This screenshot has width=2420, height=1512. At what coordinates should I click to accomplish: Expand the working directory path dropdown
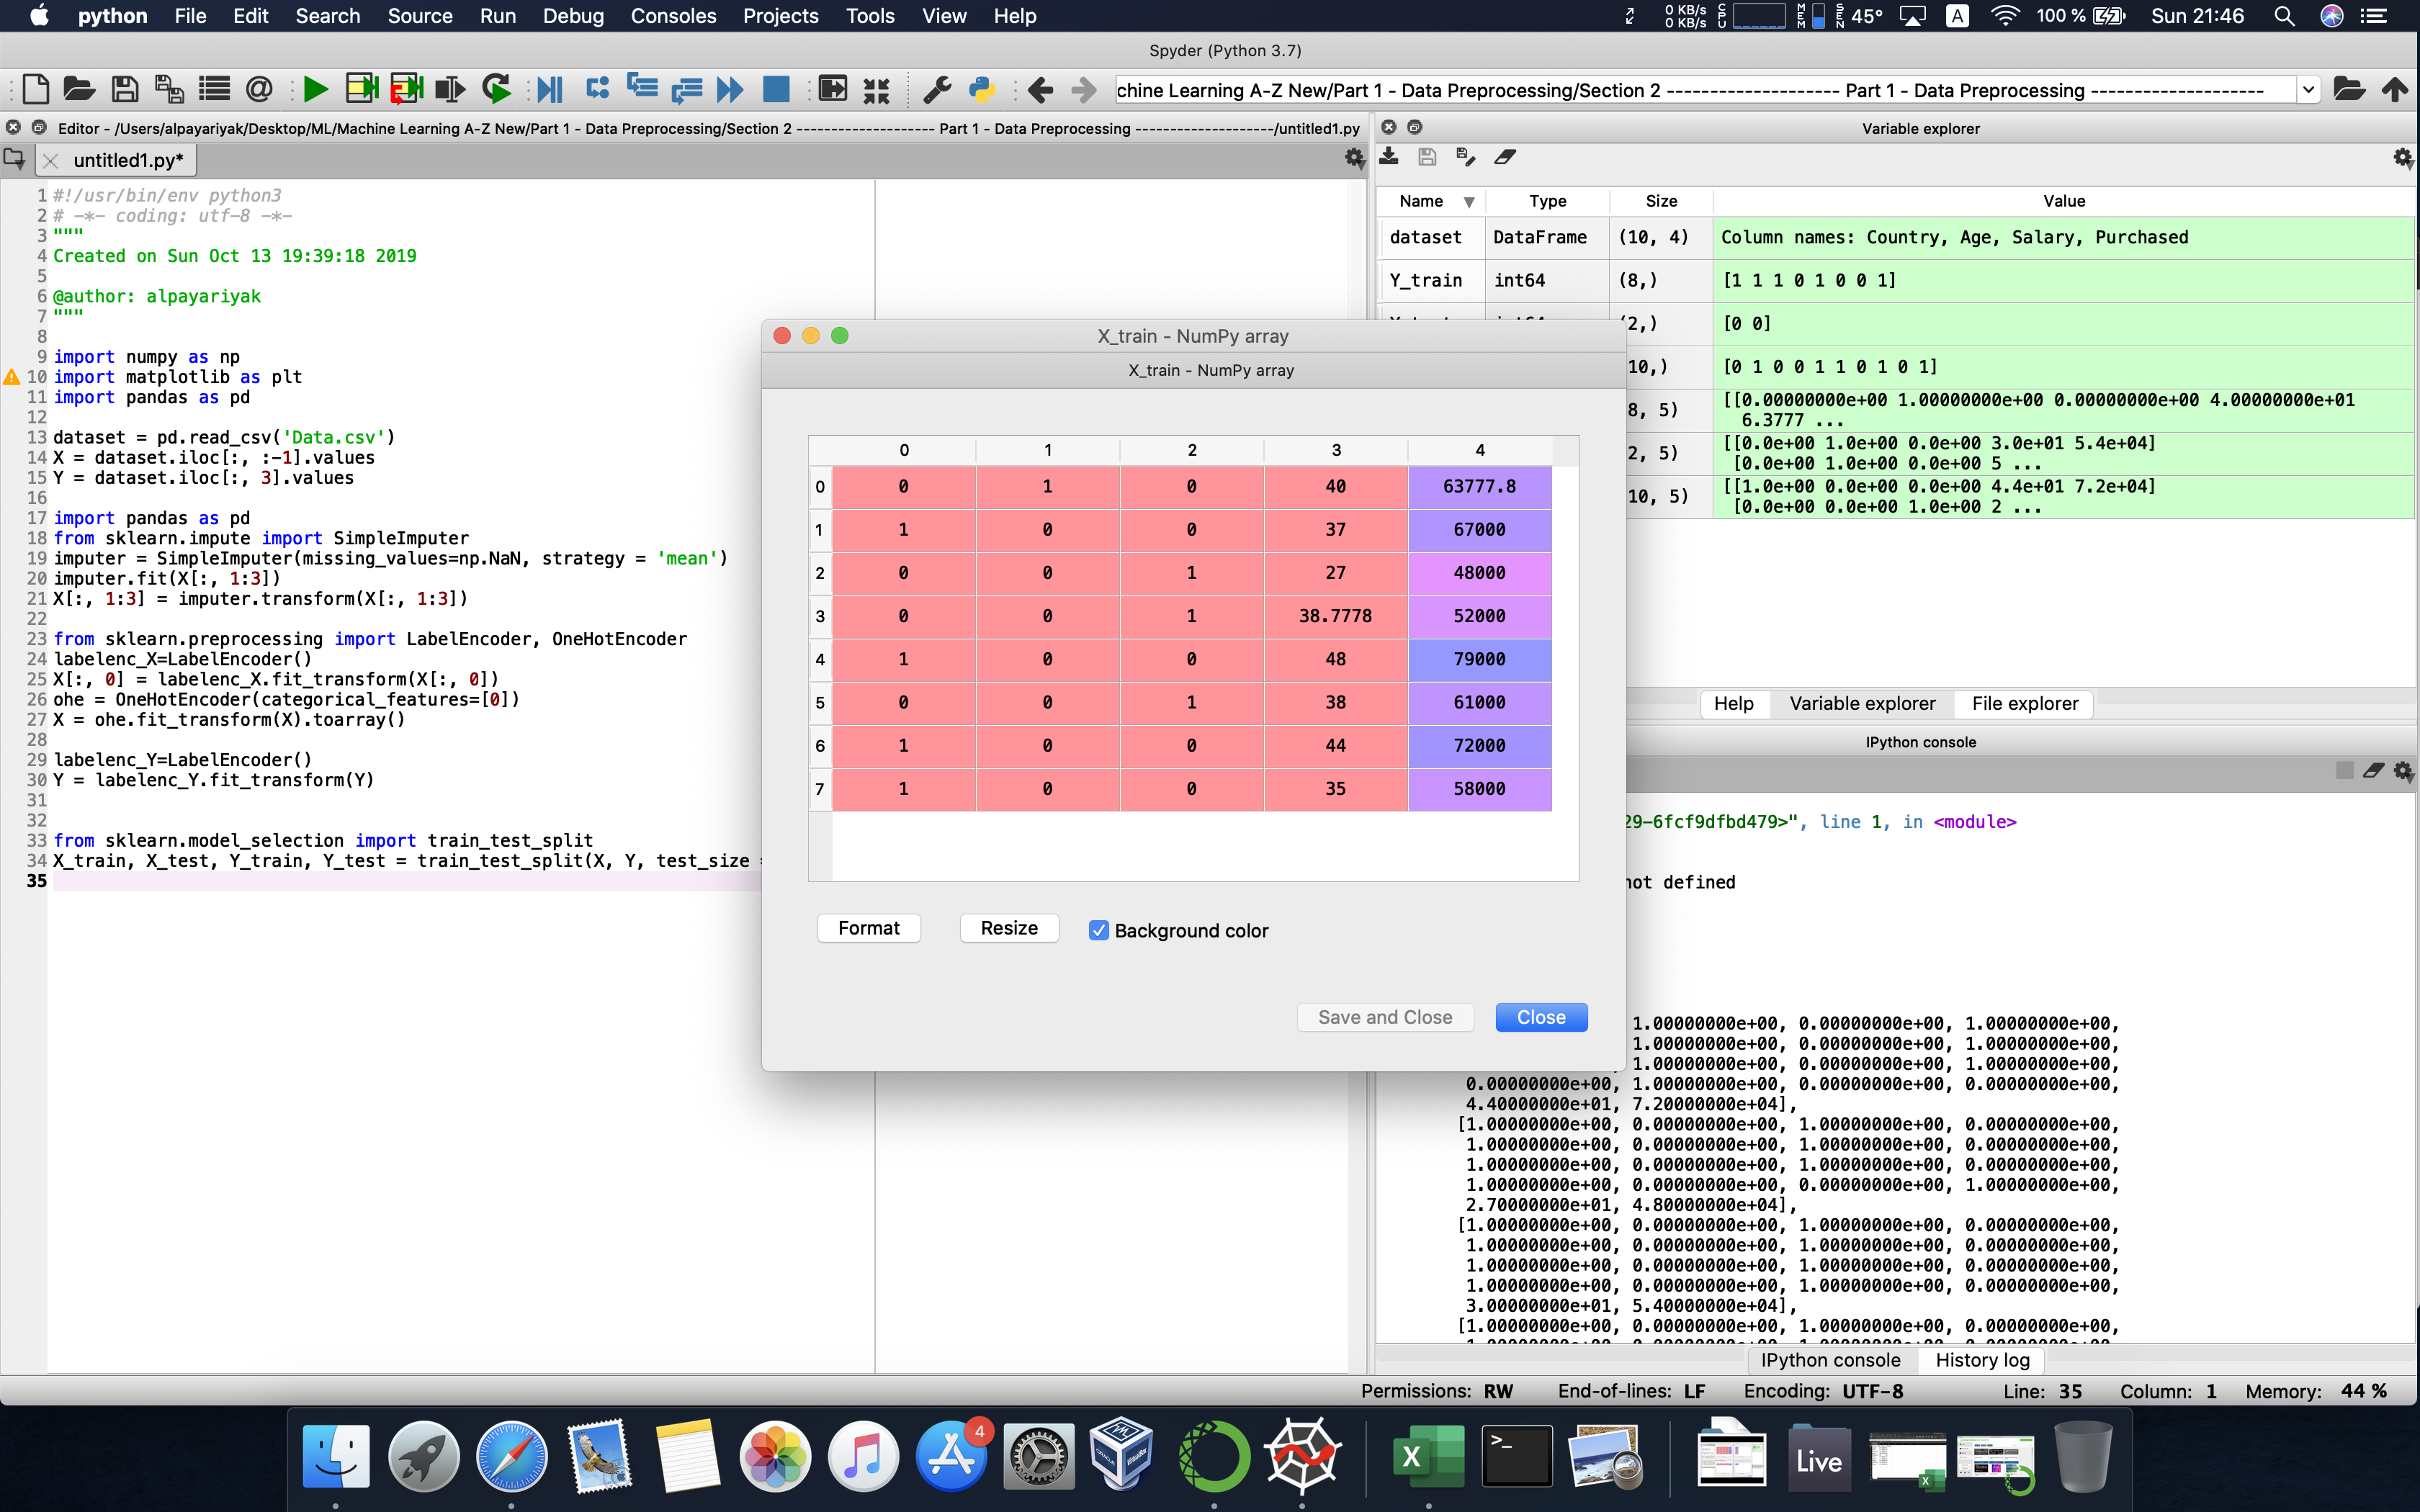[x=2307, y=90]
